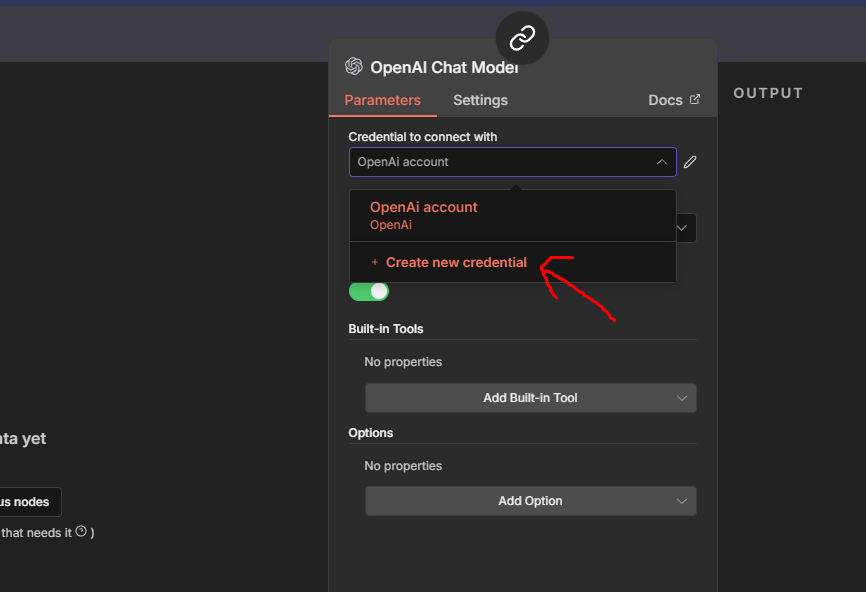Collapse the Credential to connect with dropdown
This screenshot has width=866, height=592.
pyautogui.click(x=661, y=161)
